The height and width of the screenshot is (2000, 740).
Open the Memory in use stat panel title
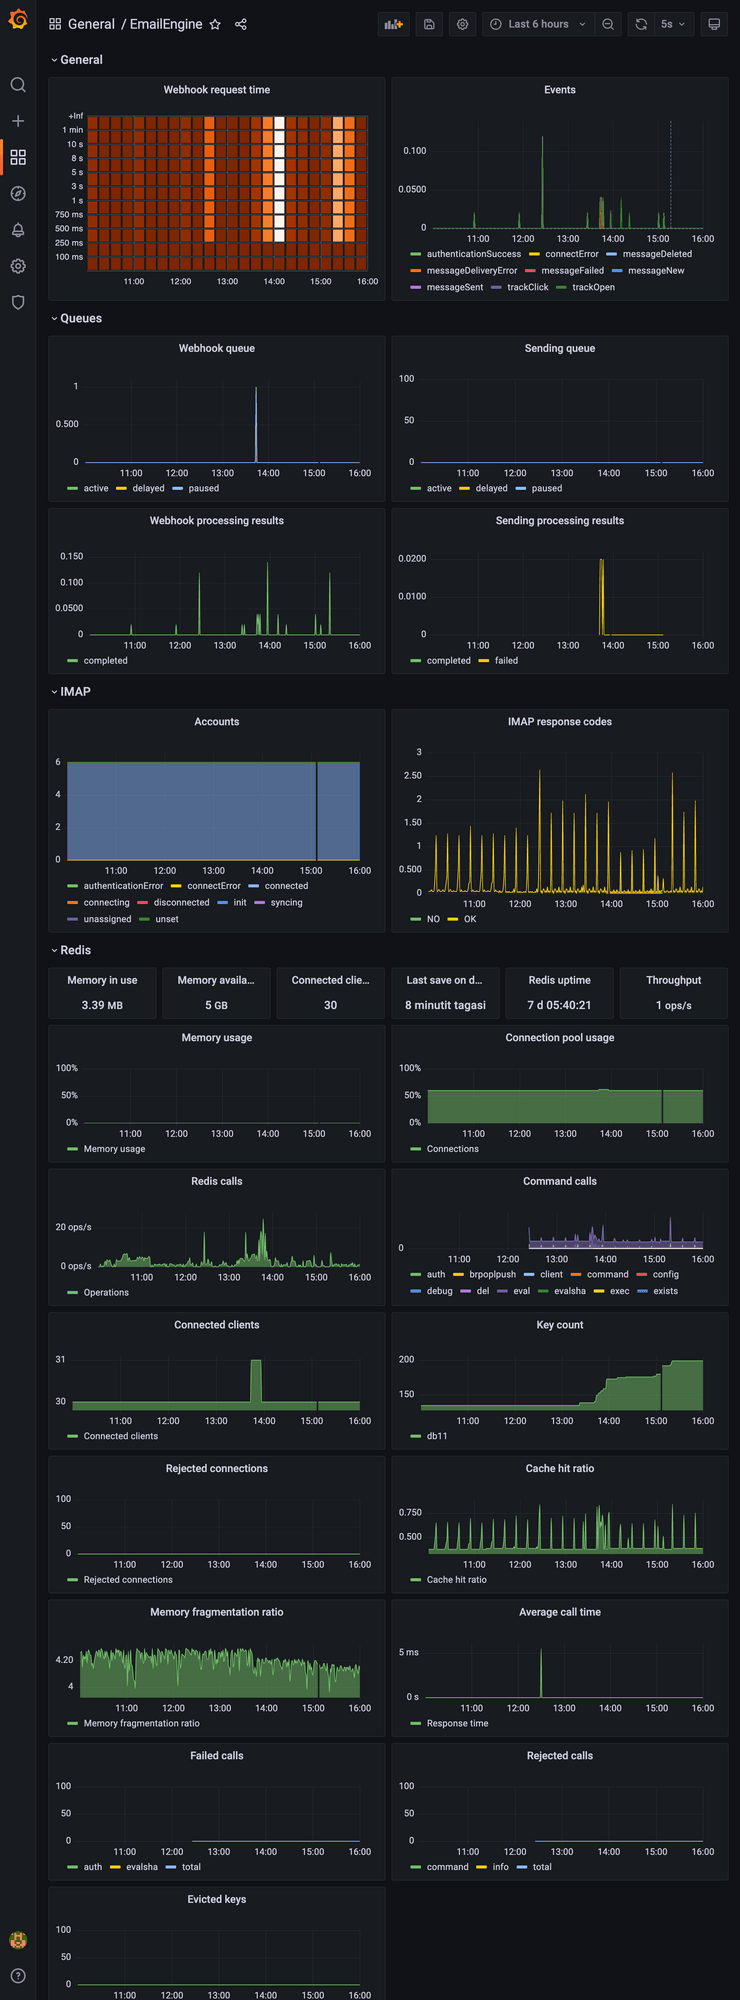[x=102, y=980]
